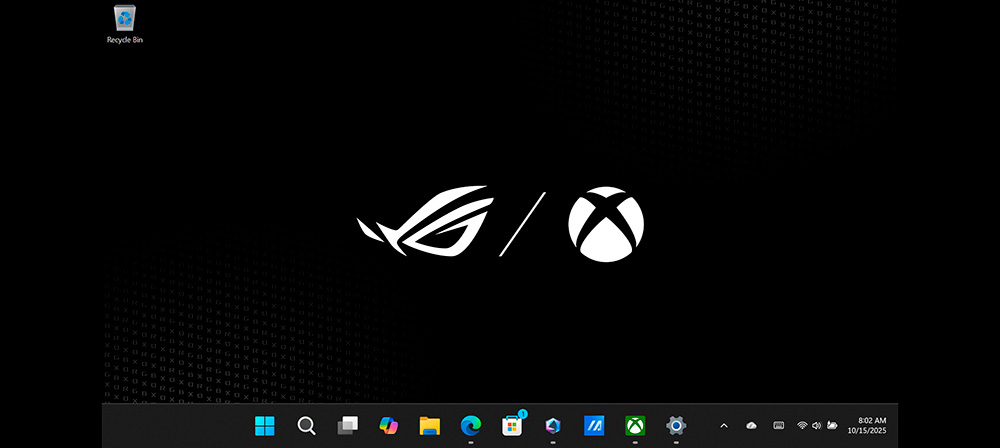Open taskbar Search magnifier
Screen dimensions: 1000x448
[x=306, y=426]
